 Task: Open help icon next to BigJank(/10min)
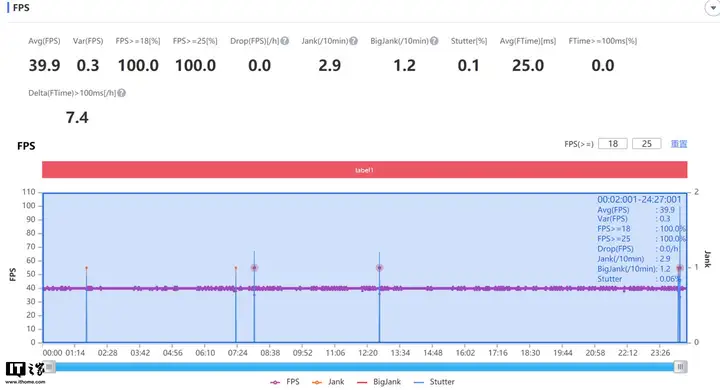pos(434,41)
